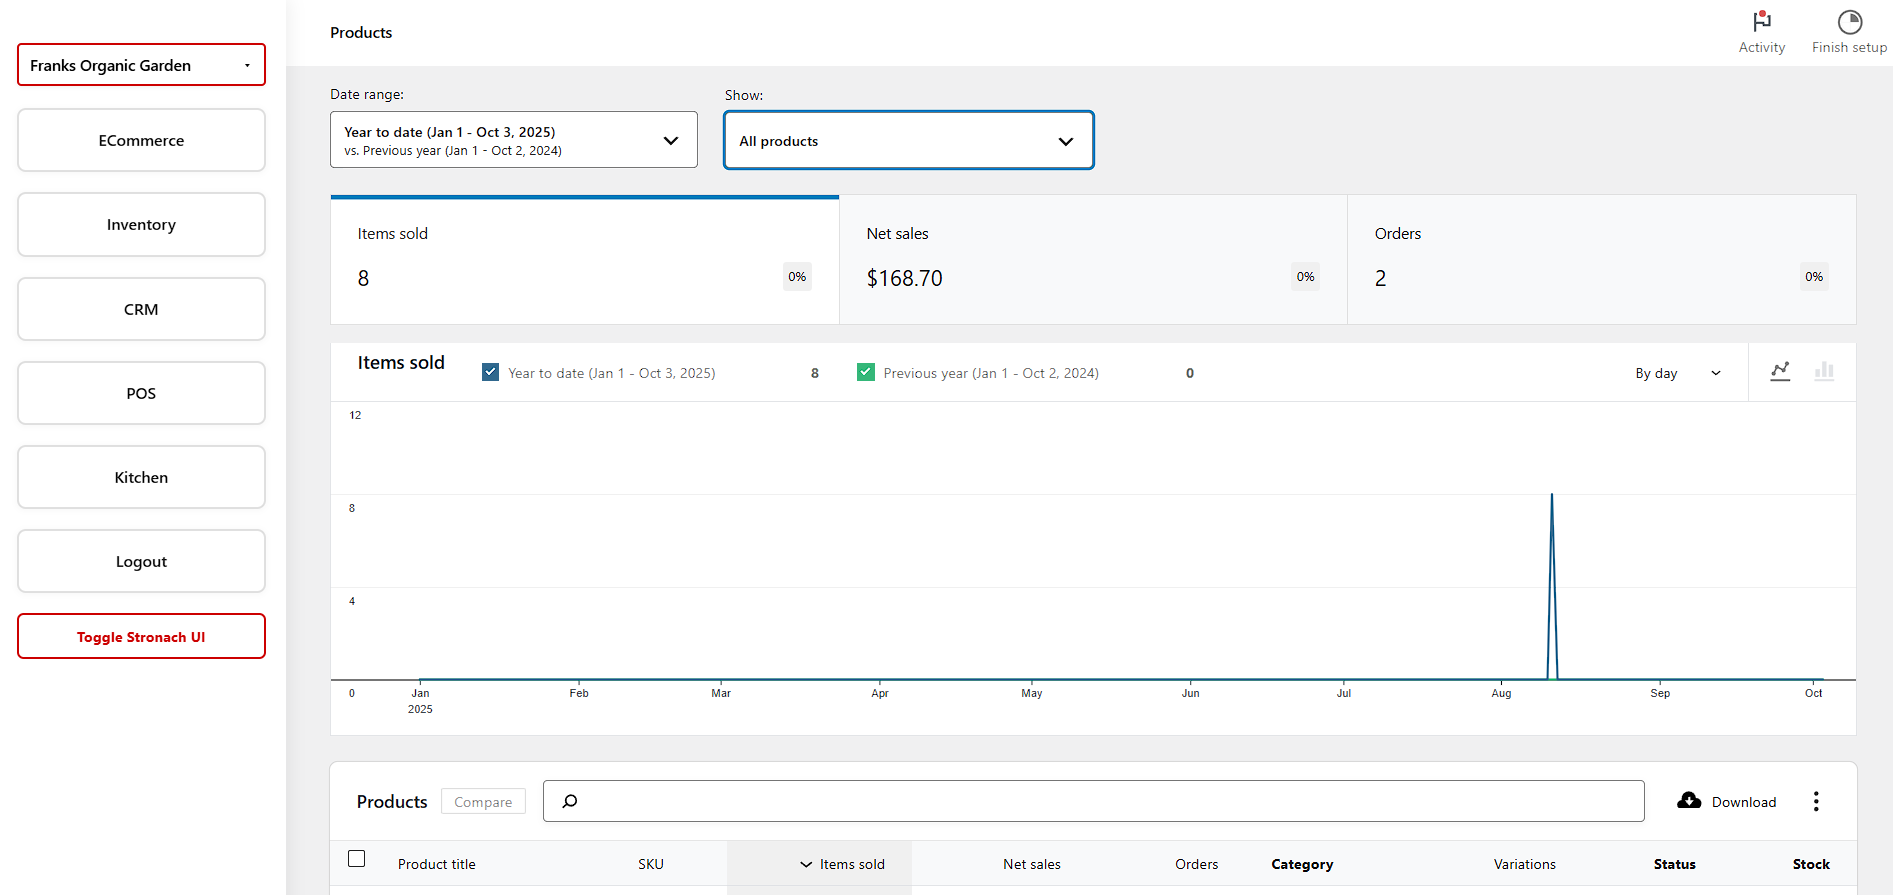The height and width of the screenshot is (895, 1893).
Task: Sort by Items sold column
Action: pyautogui.click(x=842, y=864)
